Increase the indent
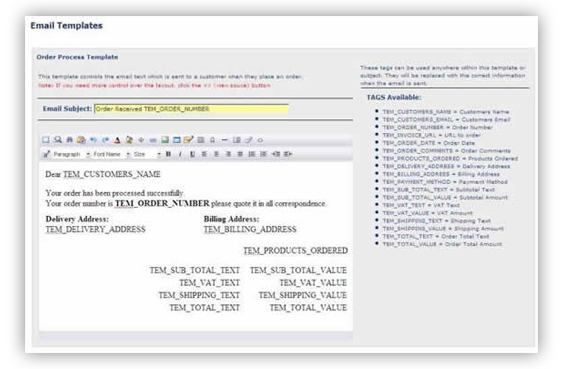The height and width of the screenshot is (369, 563). click(288, 154)
